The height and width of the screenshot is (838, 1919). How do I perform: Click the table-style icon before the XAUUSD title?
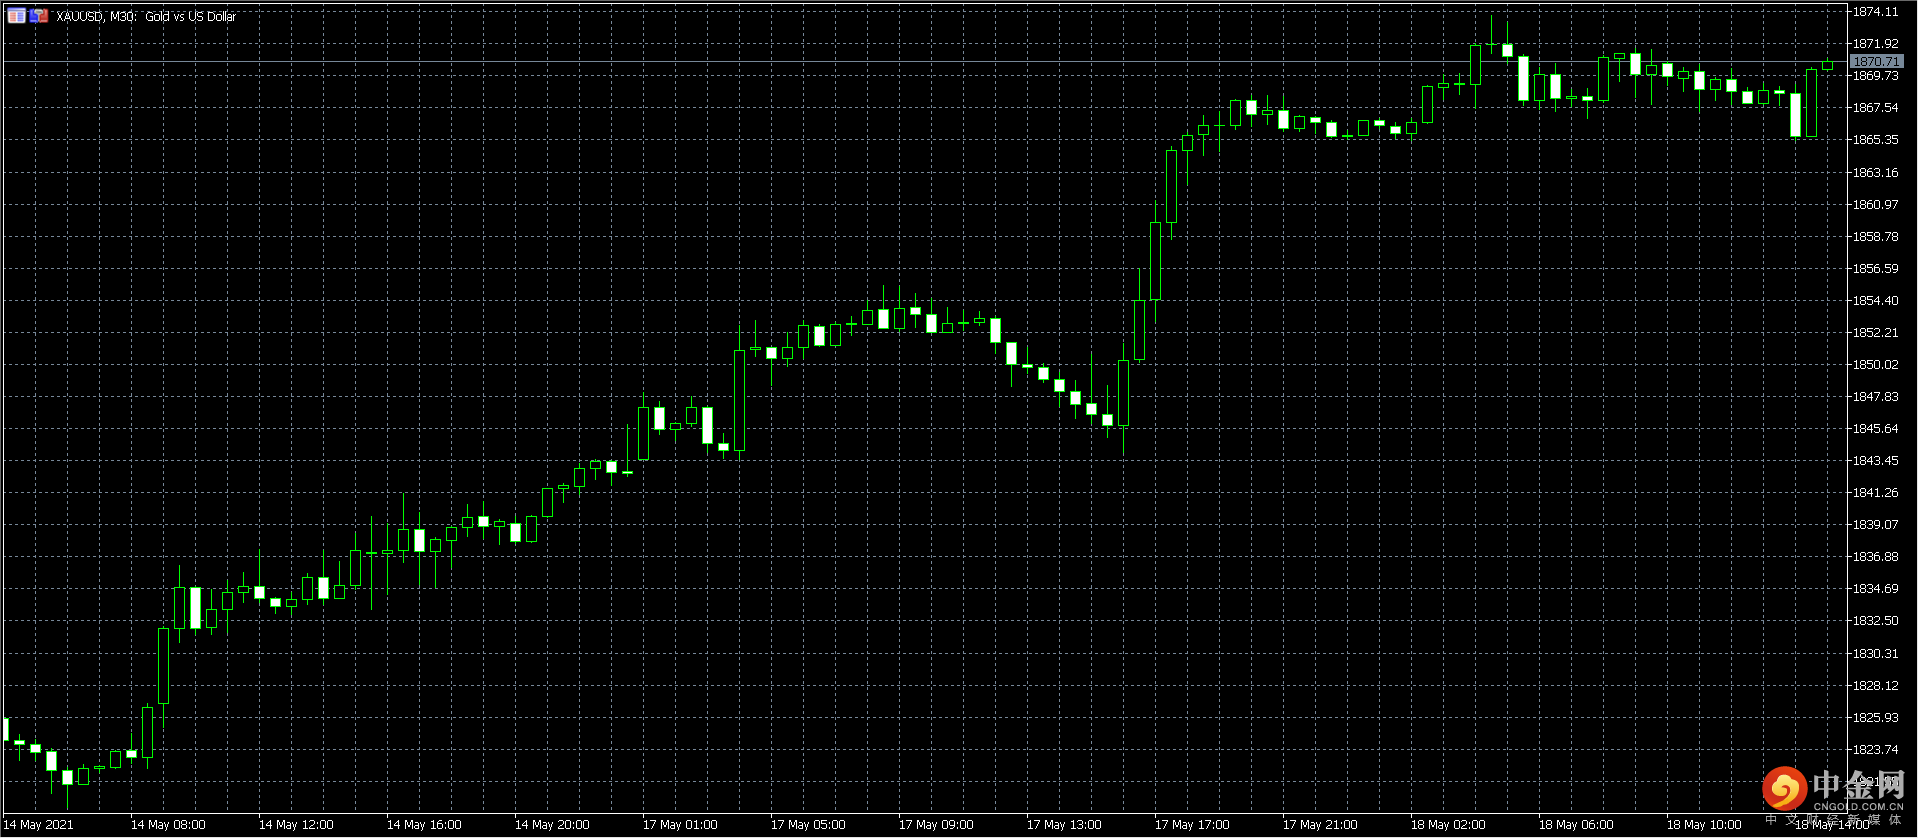point(16,16)
